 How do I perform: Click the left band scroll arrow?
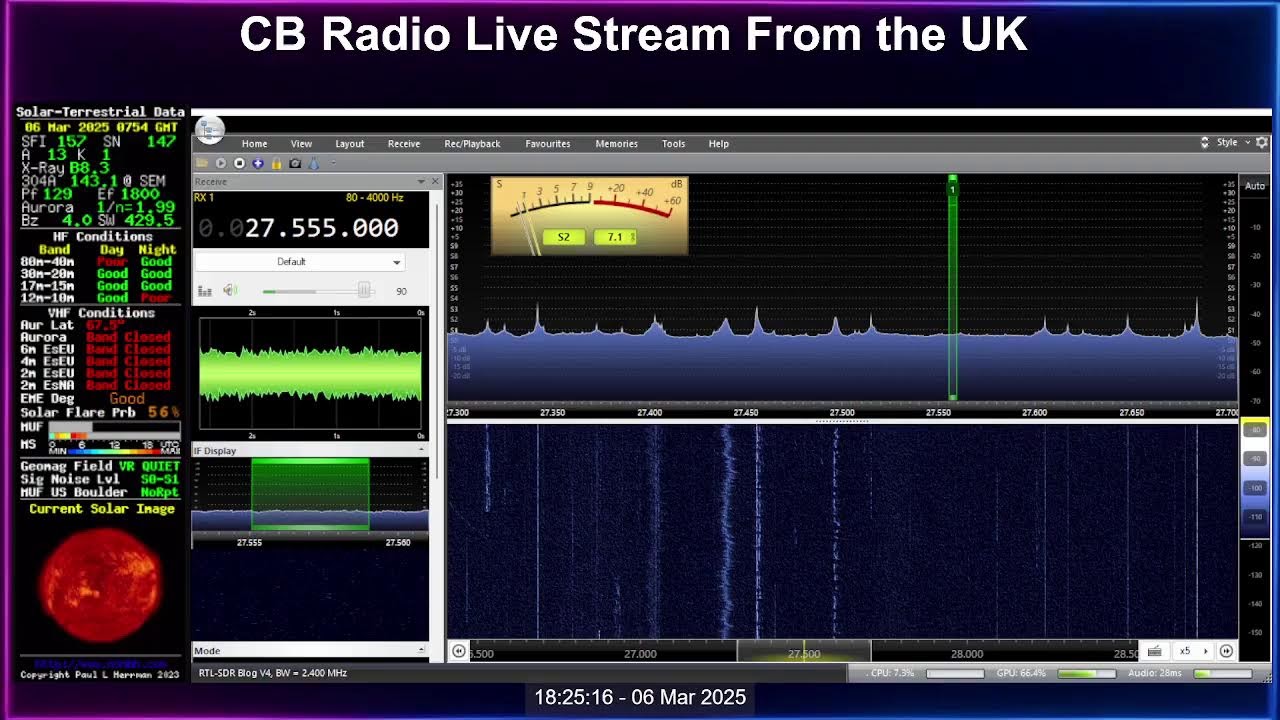(x=459, y=651)
